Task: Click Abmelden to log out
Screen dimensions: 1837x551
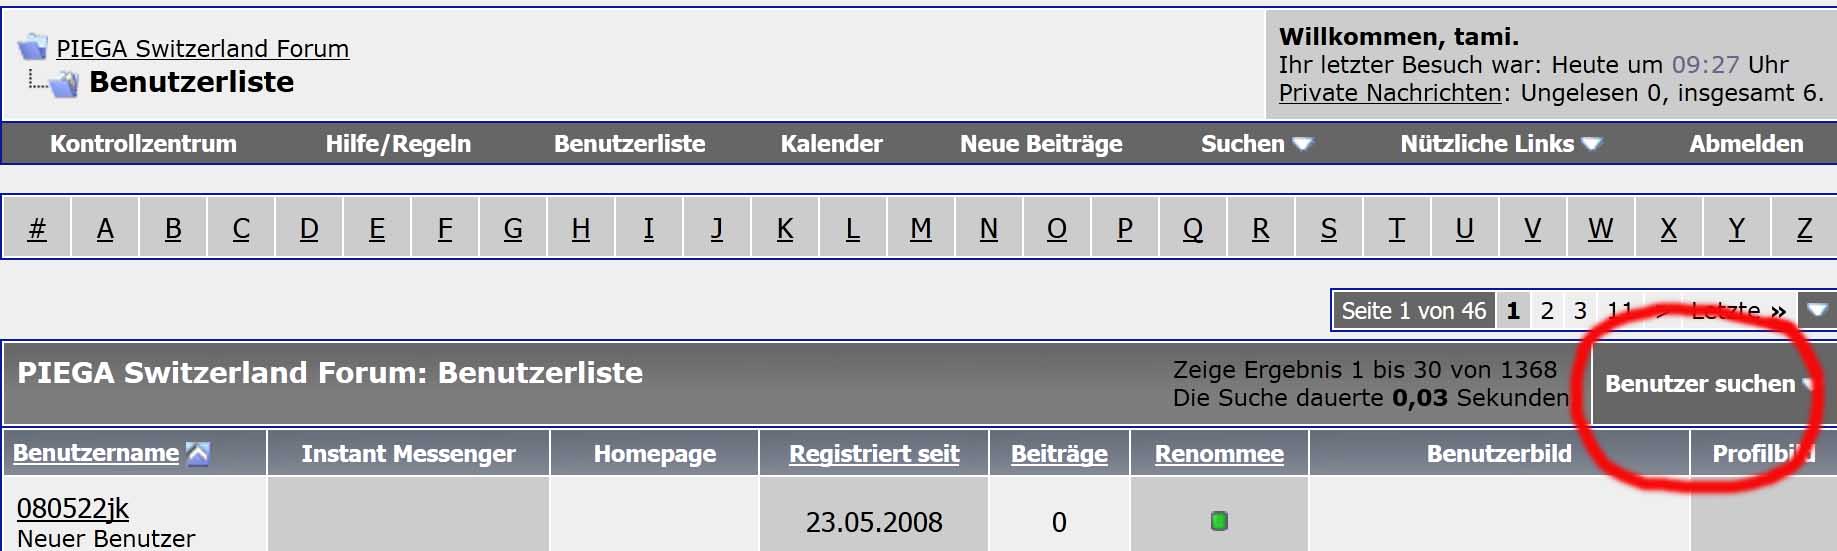Action: pyautogui.click(x=1746, y=144)
